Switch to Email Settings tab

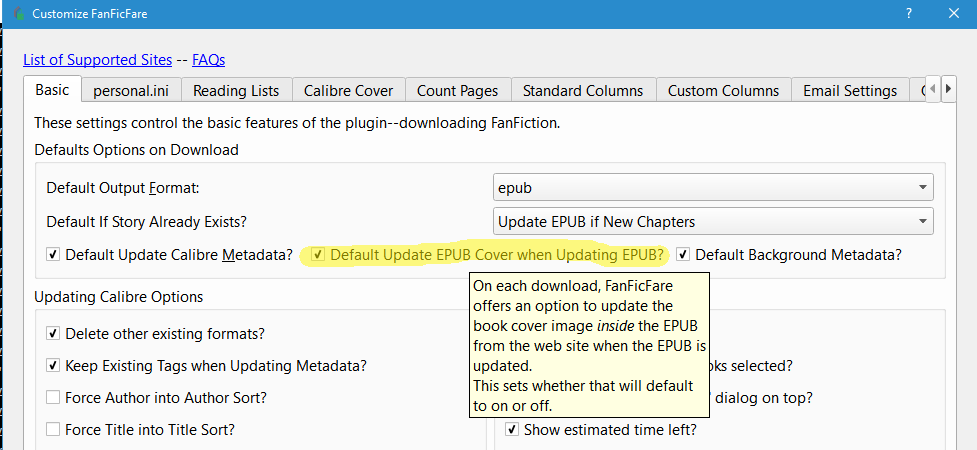850,91
